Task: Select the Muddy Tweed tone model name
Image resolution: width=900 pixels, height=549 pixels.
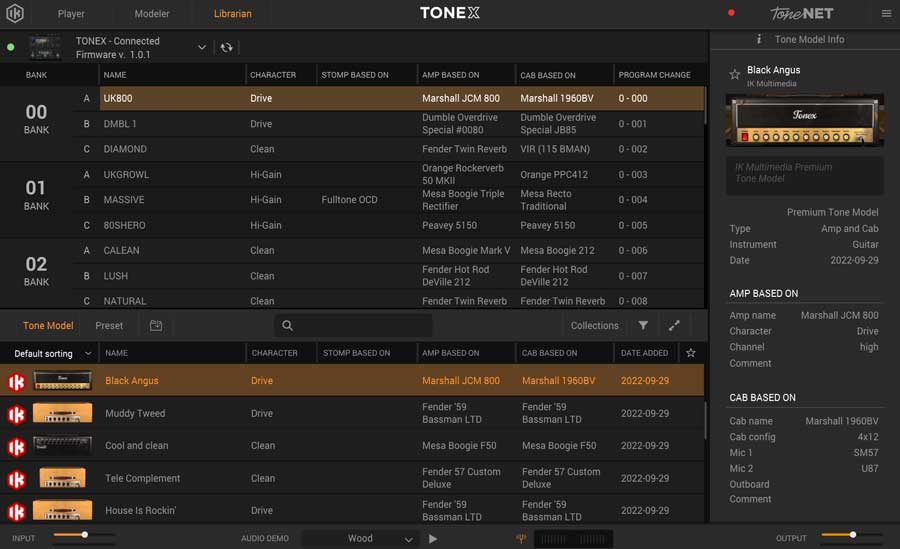Action: 135,413
